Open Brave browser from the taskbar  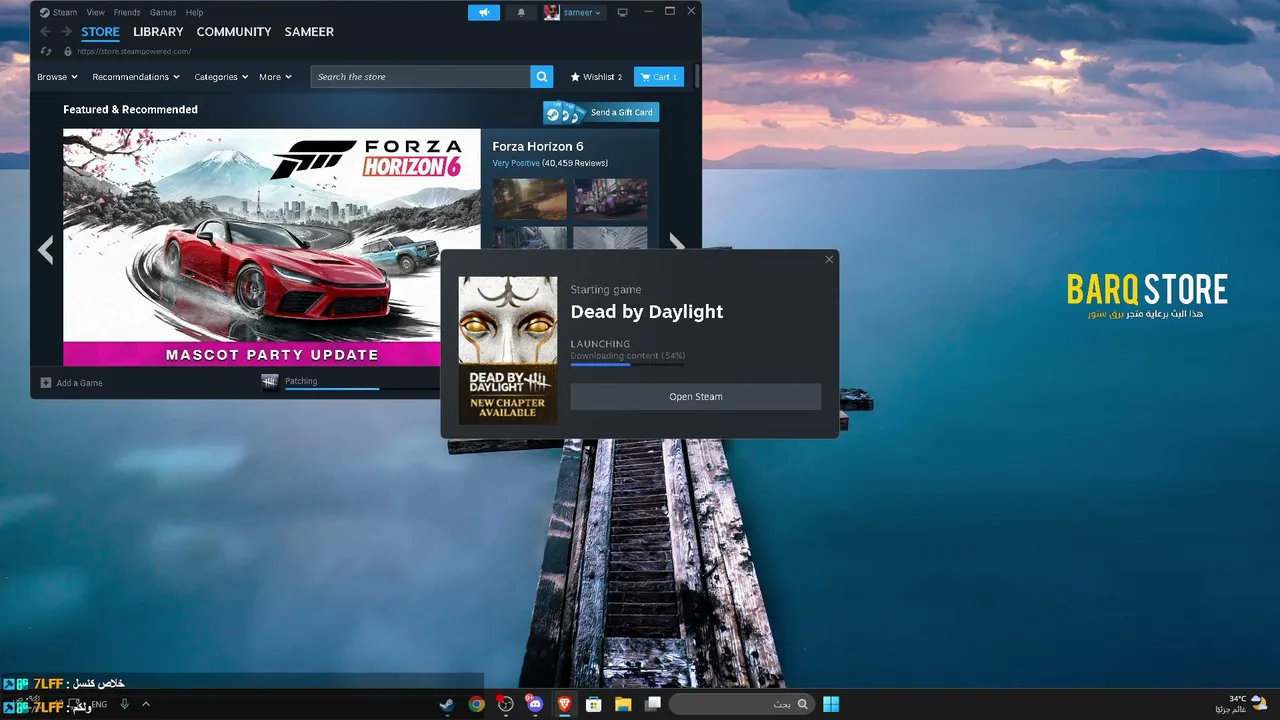coord(564,704)
